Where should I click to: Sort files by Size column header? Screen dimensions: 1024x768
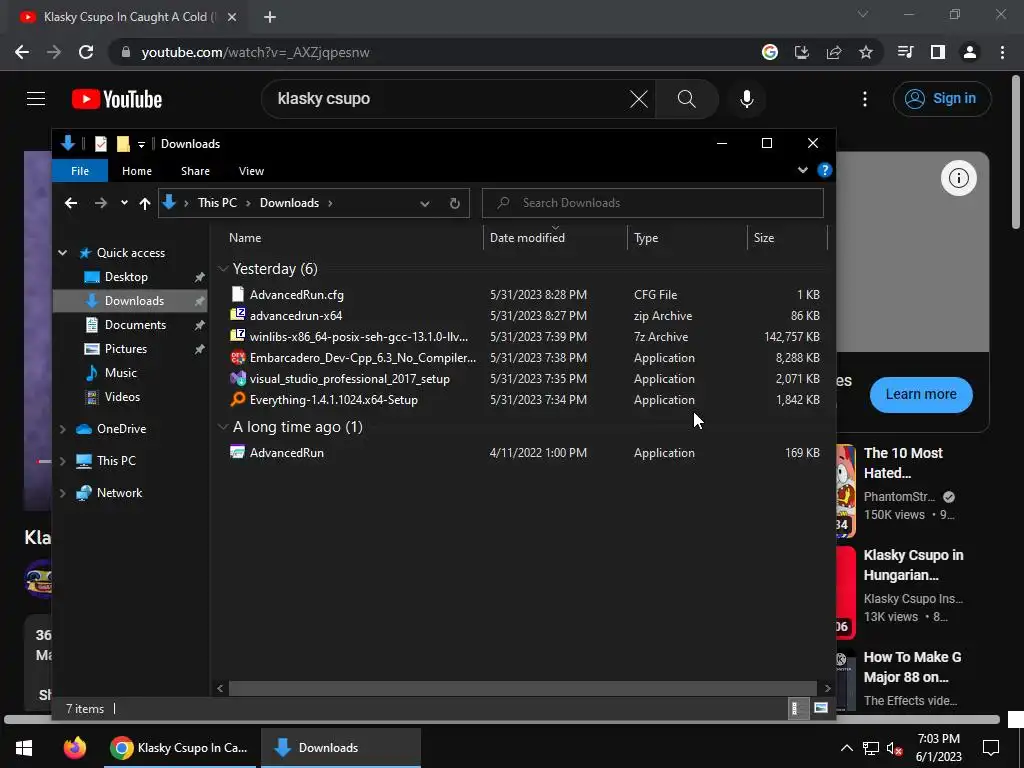(787, 238)
